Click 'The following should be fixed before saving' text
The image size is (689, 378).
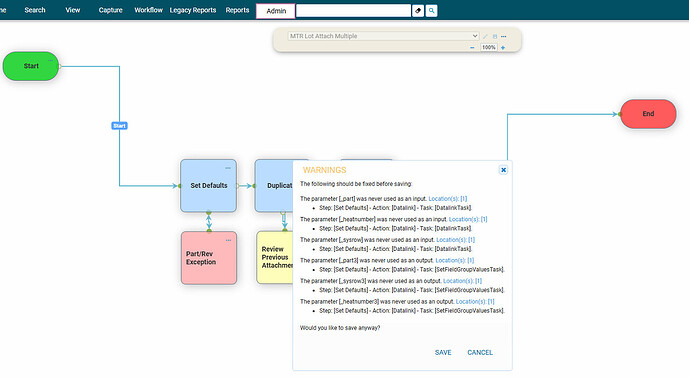(356, 184)
